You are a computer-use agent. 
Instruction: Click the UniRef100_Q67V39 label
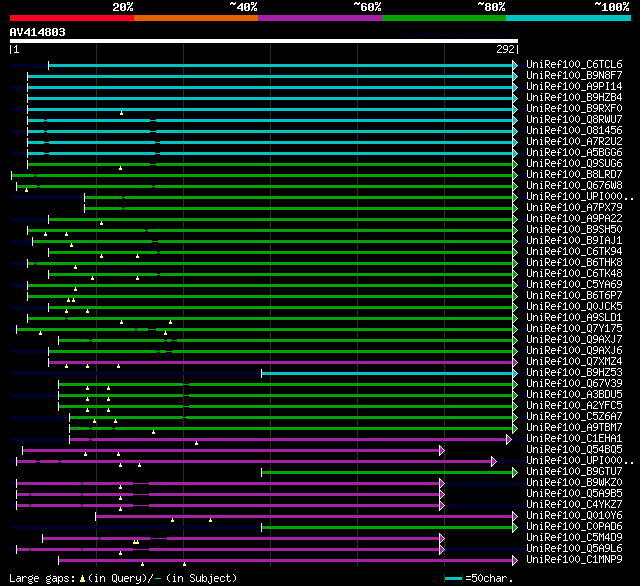click(574, 384)
